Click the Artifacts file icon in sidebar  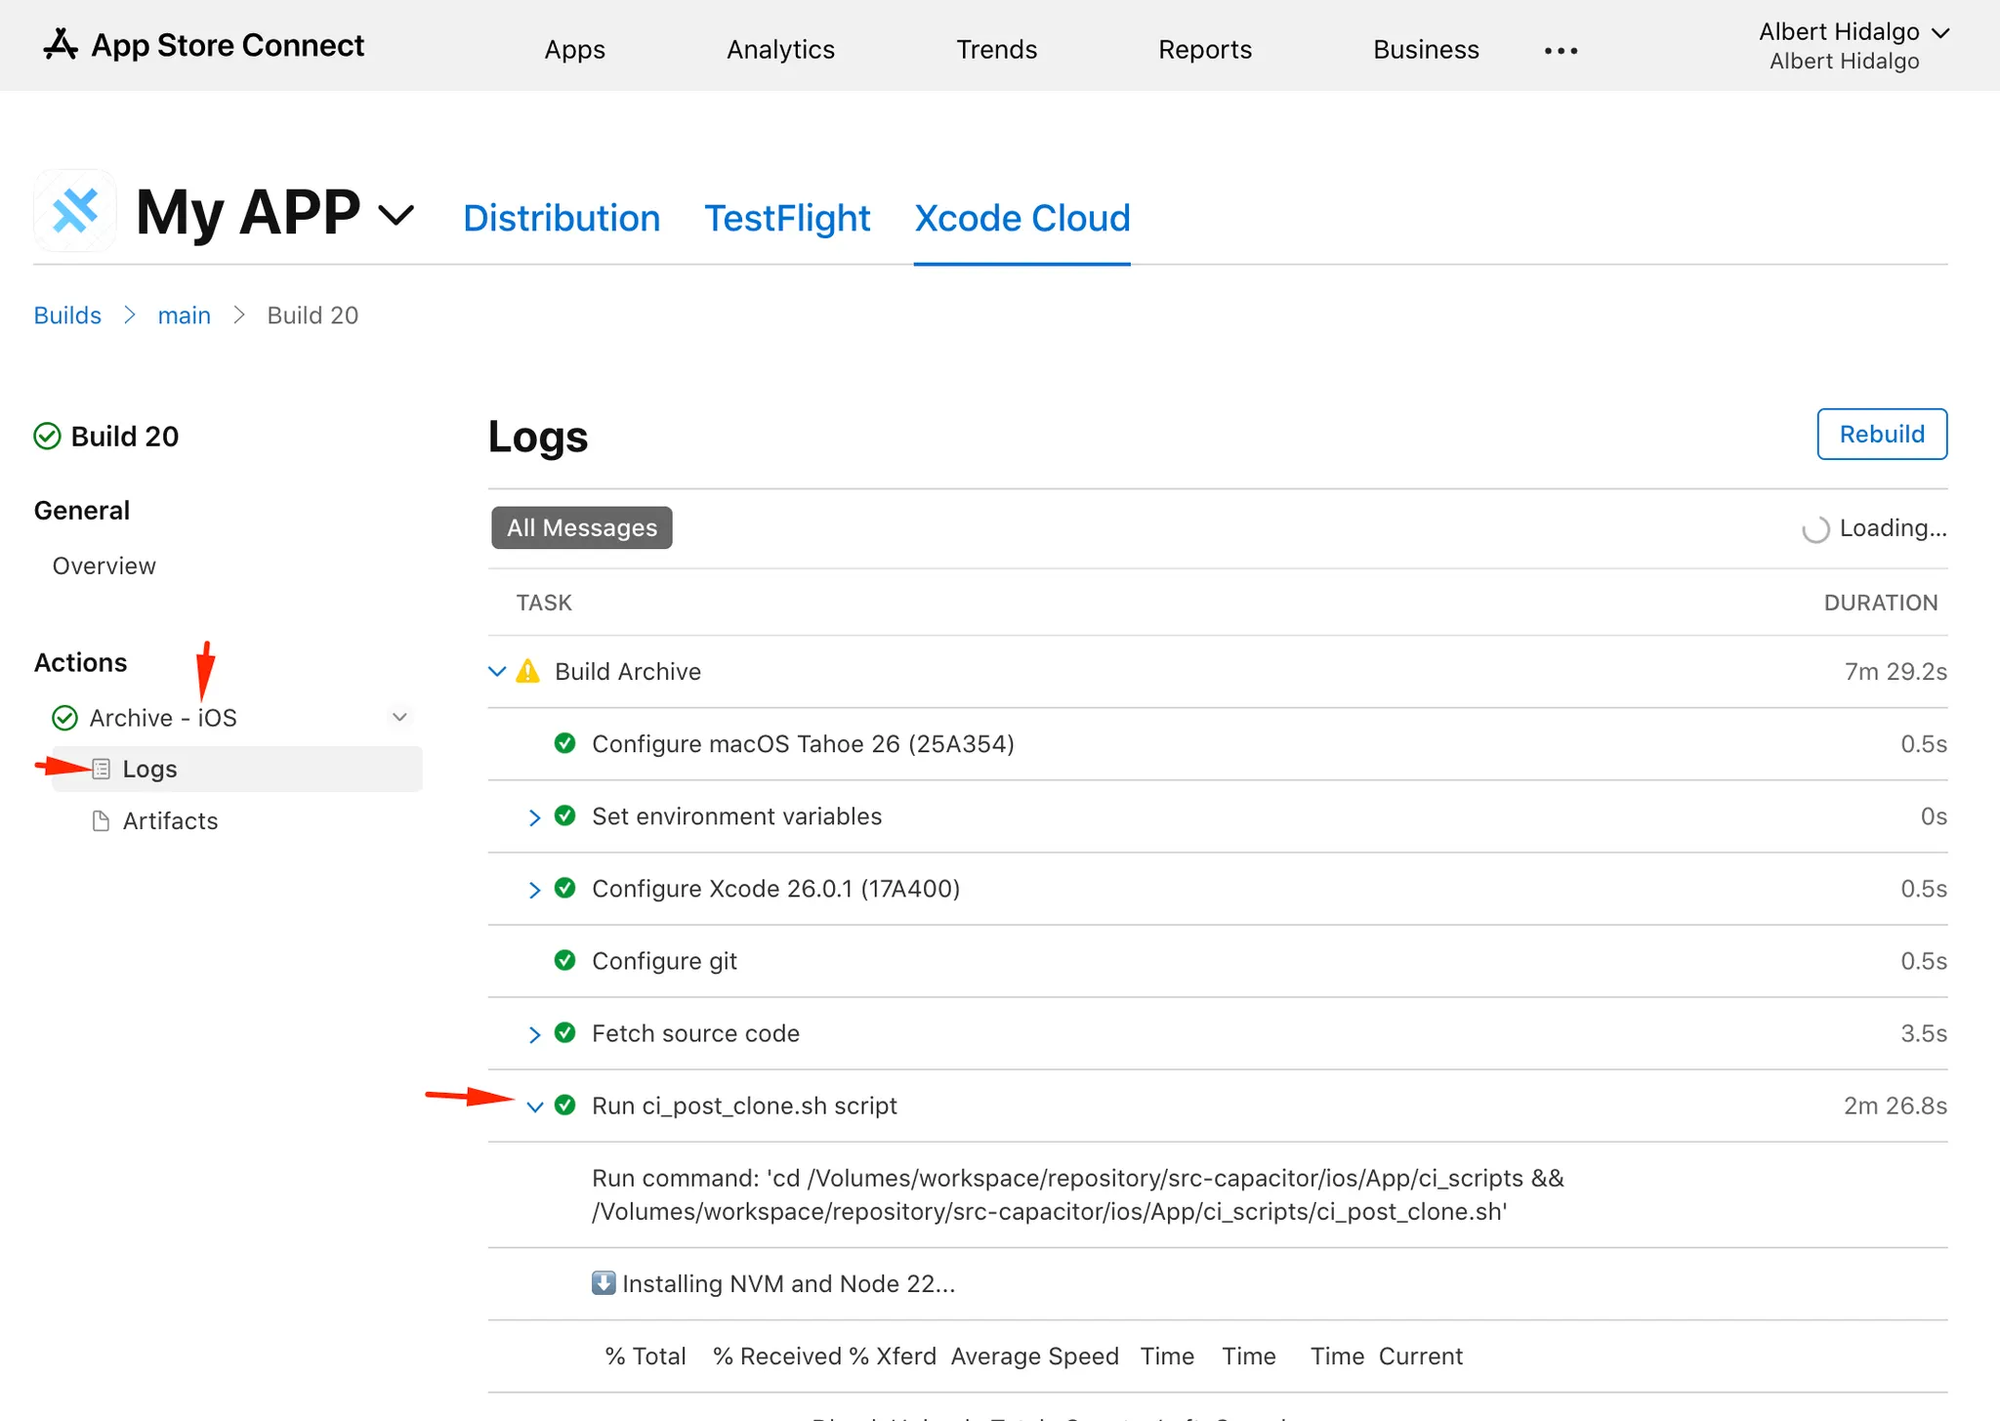pos(101,821)
